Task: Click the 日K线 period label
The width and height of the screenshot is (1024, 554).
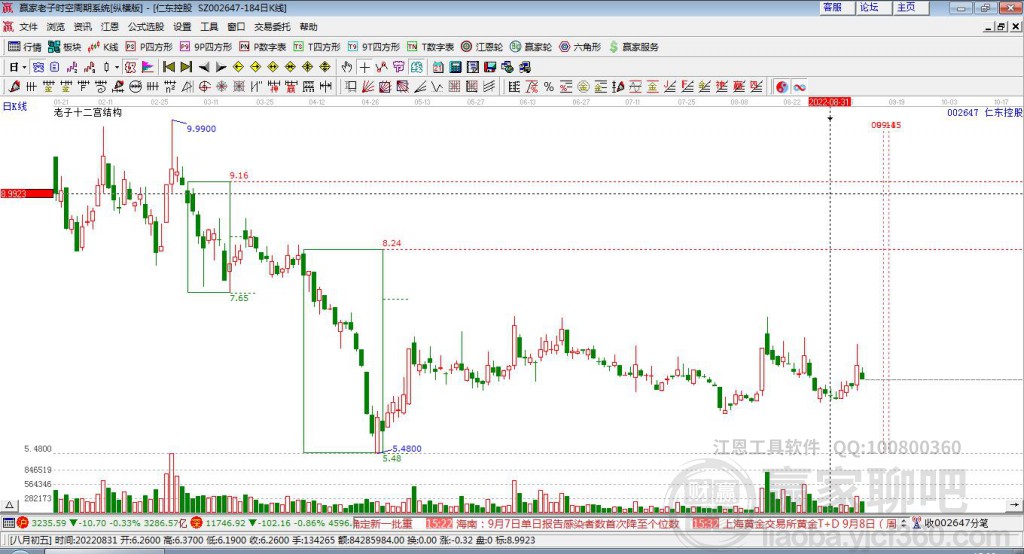Action: [15, 106]
